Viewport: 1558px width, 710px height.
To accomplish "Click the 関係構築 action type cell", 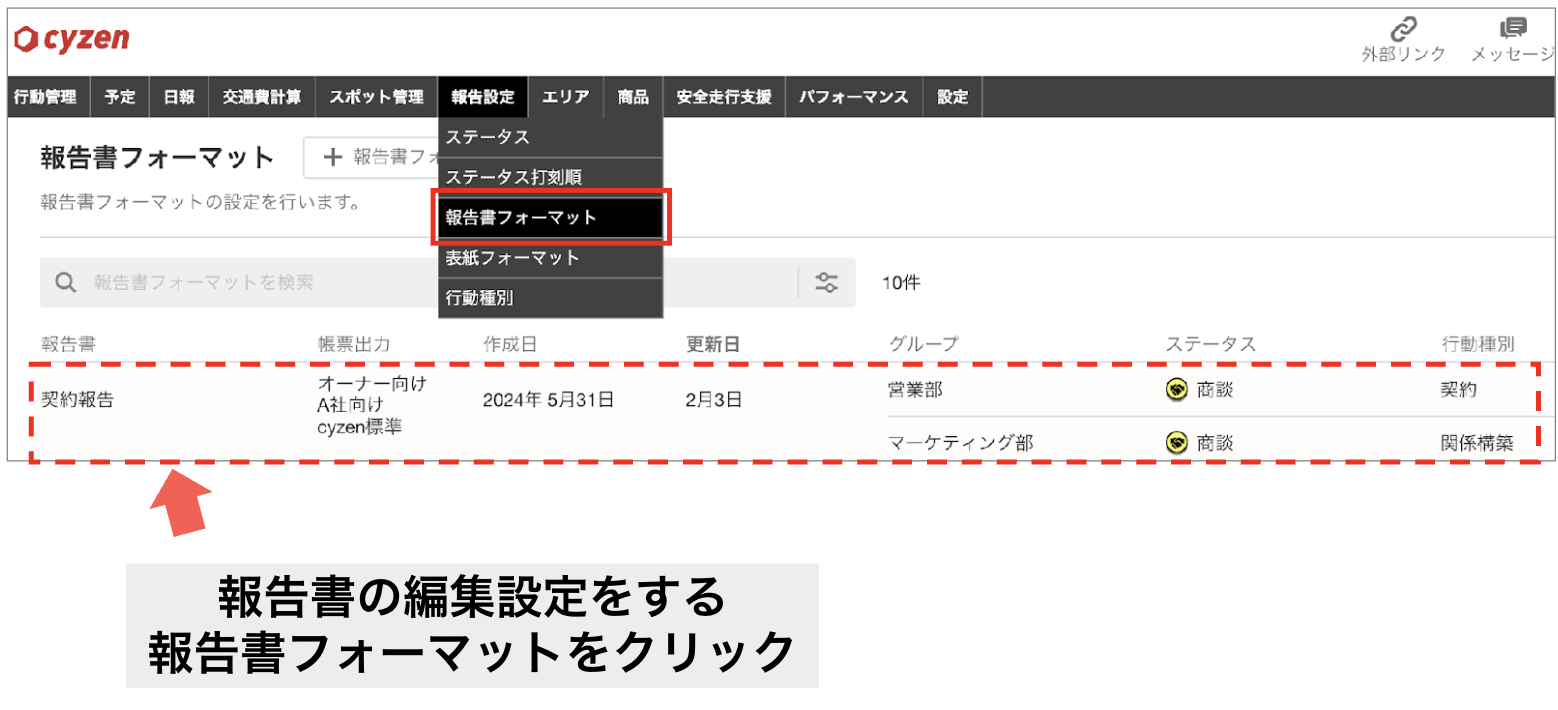I will 1477,442.
